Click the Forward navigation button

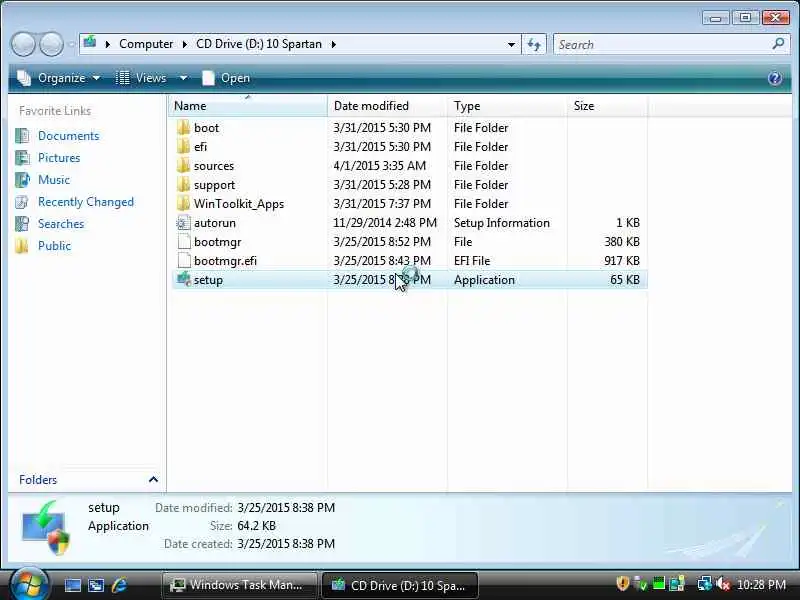tap(51, 44)
